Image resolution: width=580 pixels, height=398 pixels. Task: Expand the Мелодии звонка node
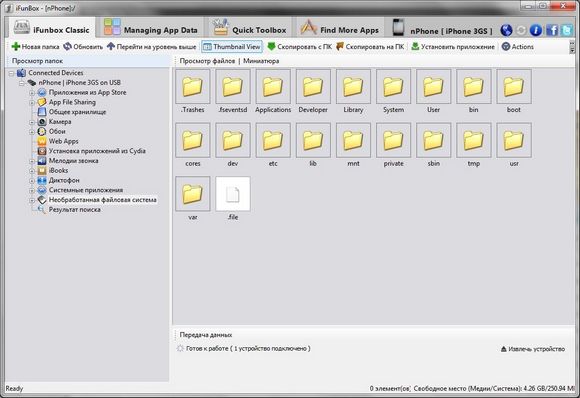[x=32, y=161]
